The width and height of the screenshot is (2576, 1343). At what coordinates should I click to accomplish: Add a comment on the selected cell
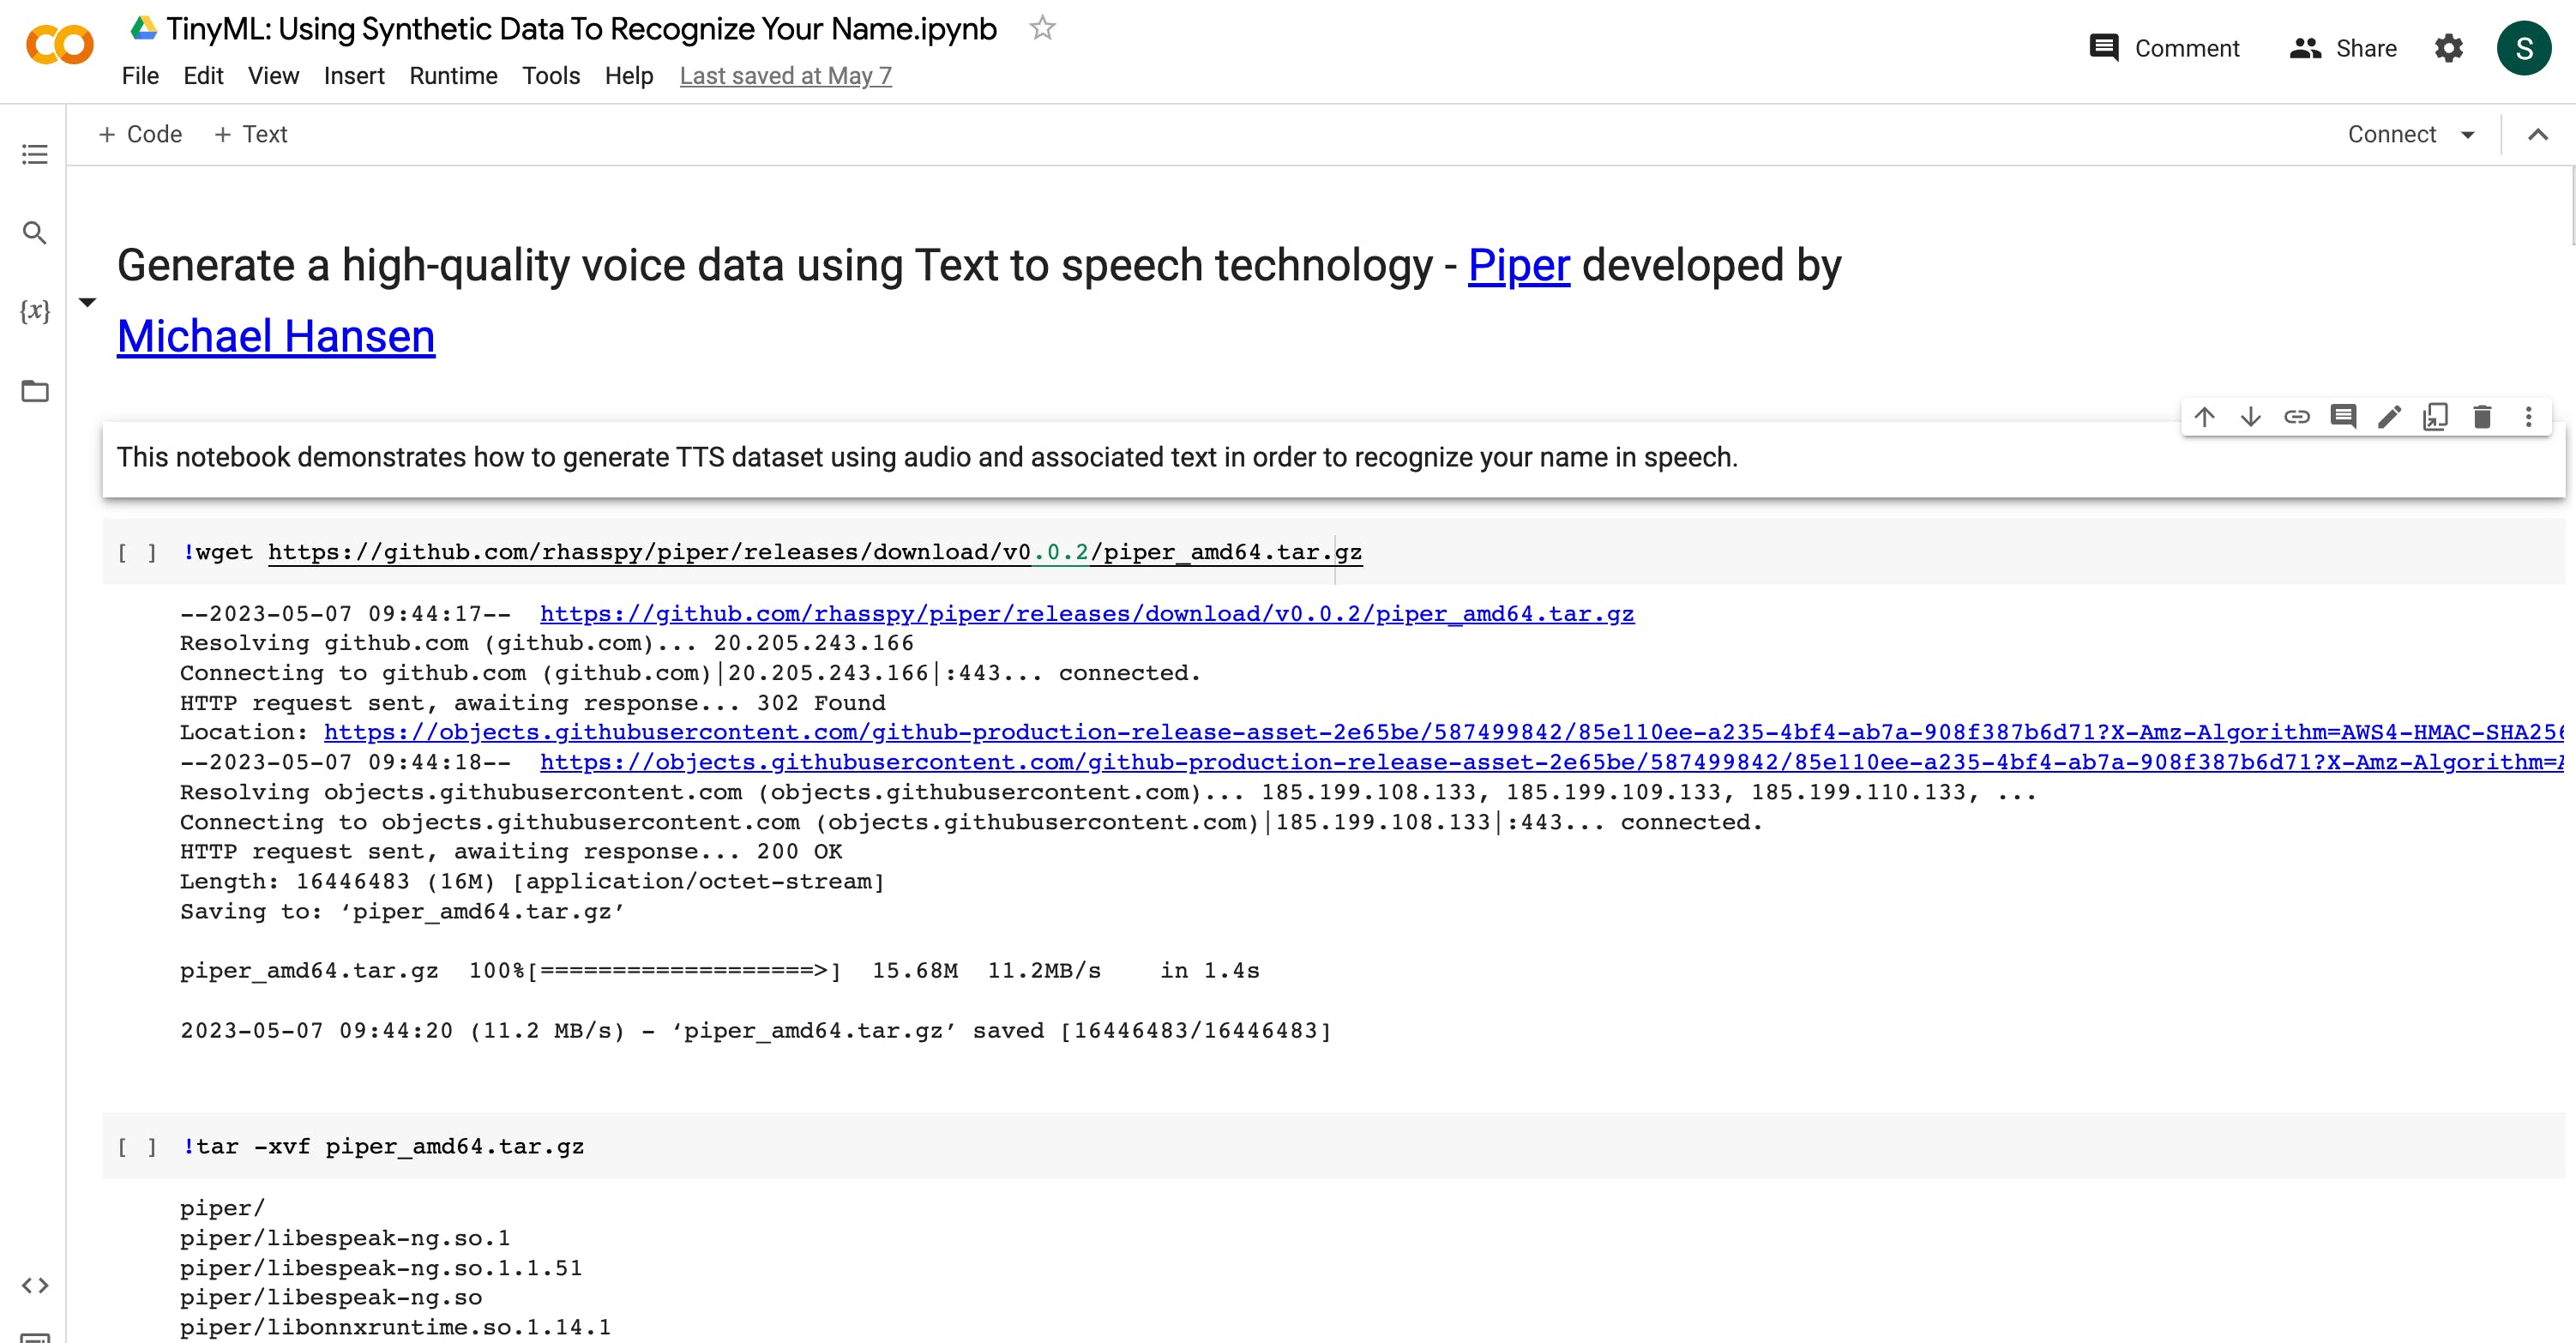[x=2343, y=416]
